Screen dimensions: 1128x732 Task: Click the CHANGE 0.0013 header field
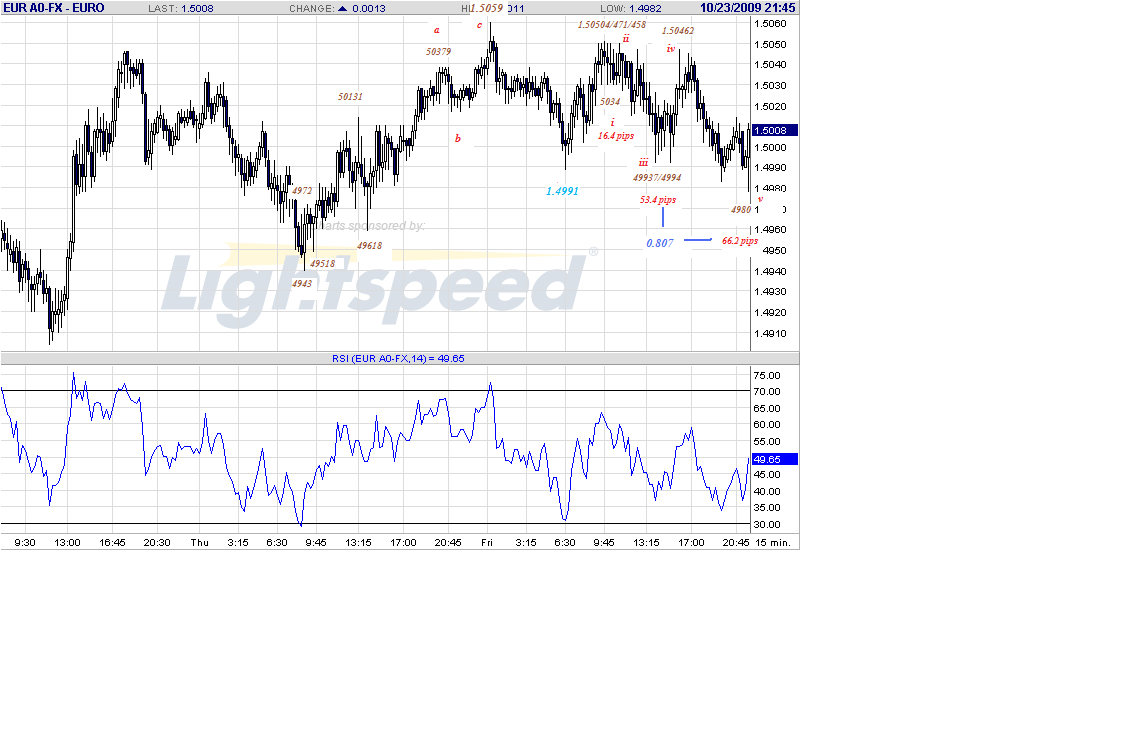[x=337, y=9]
